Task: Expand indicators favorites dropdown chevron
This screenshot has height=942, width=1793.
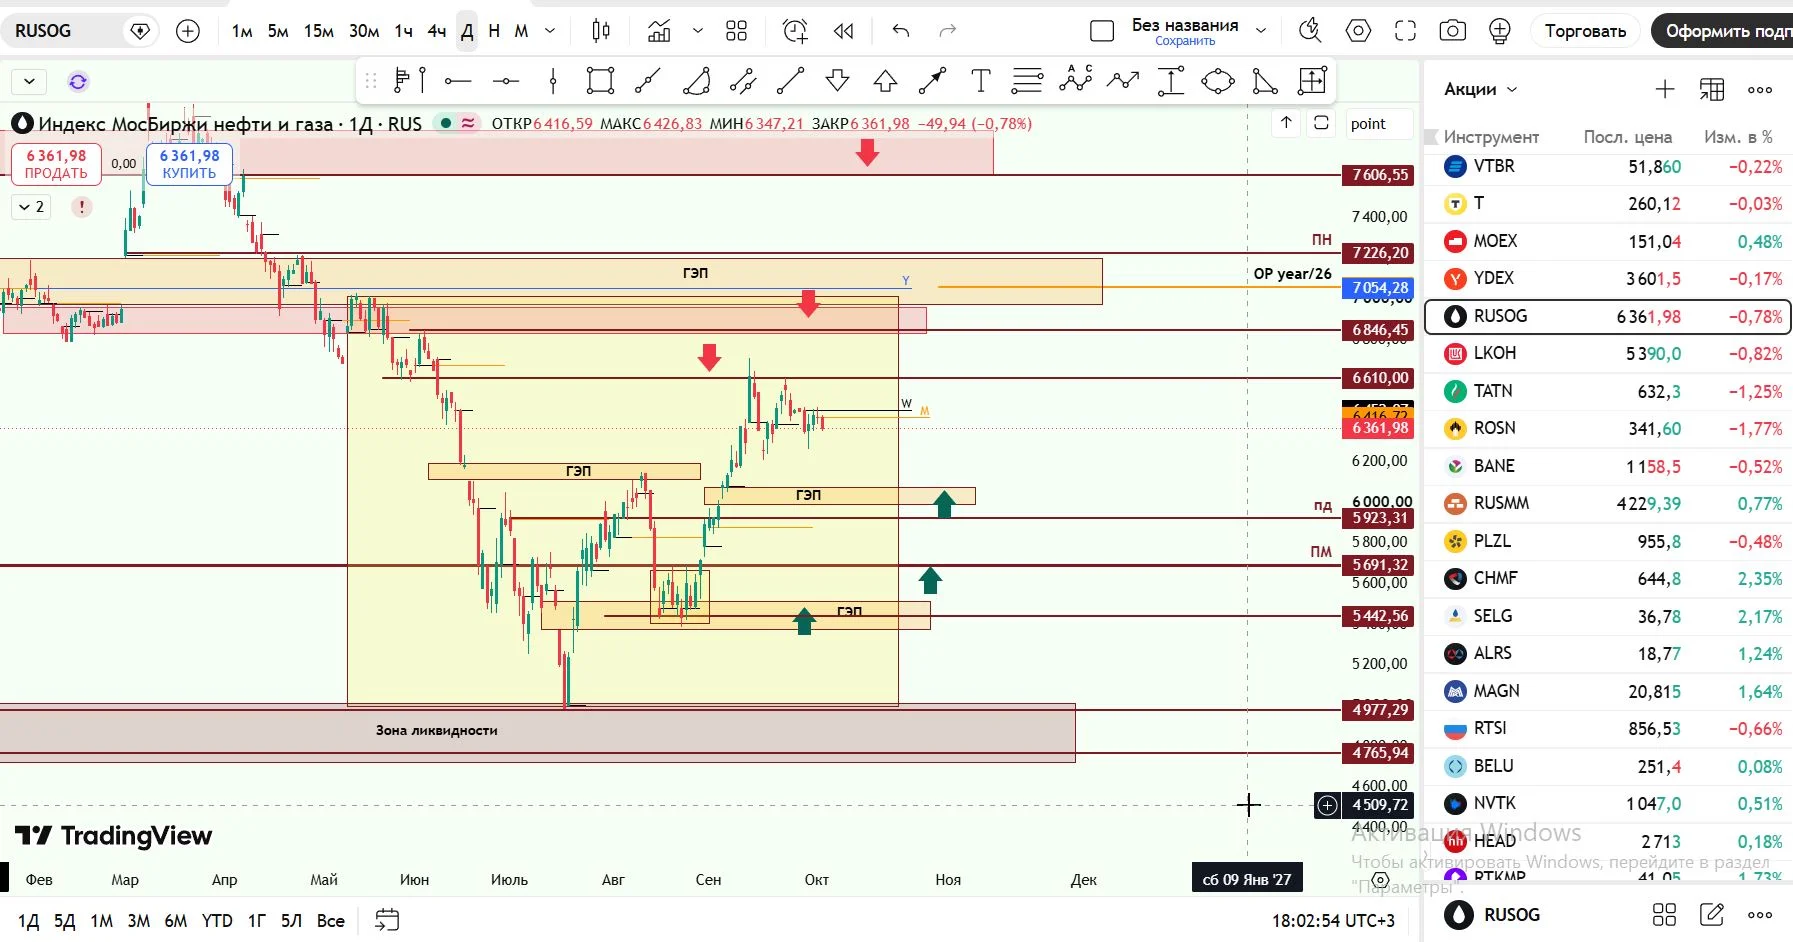Action: tap(698, 31)
